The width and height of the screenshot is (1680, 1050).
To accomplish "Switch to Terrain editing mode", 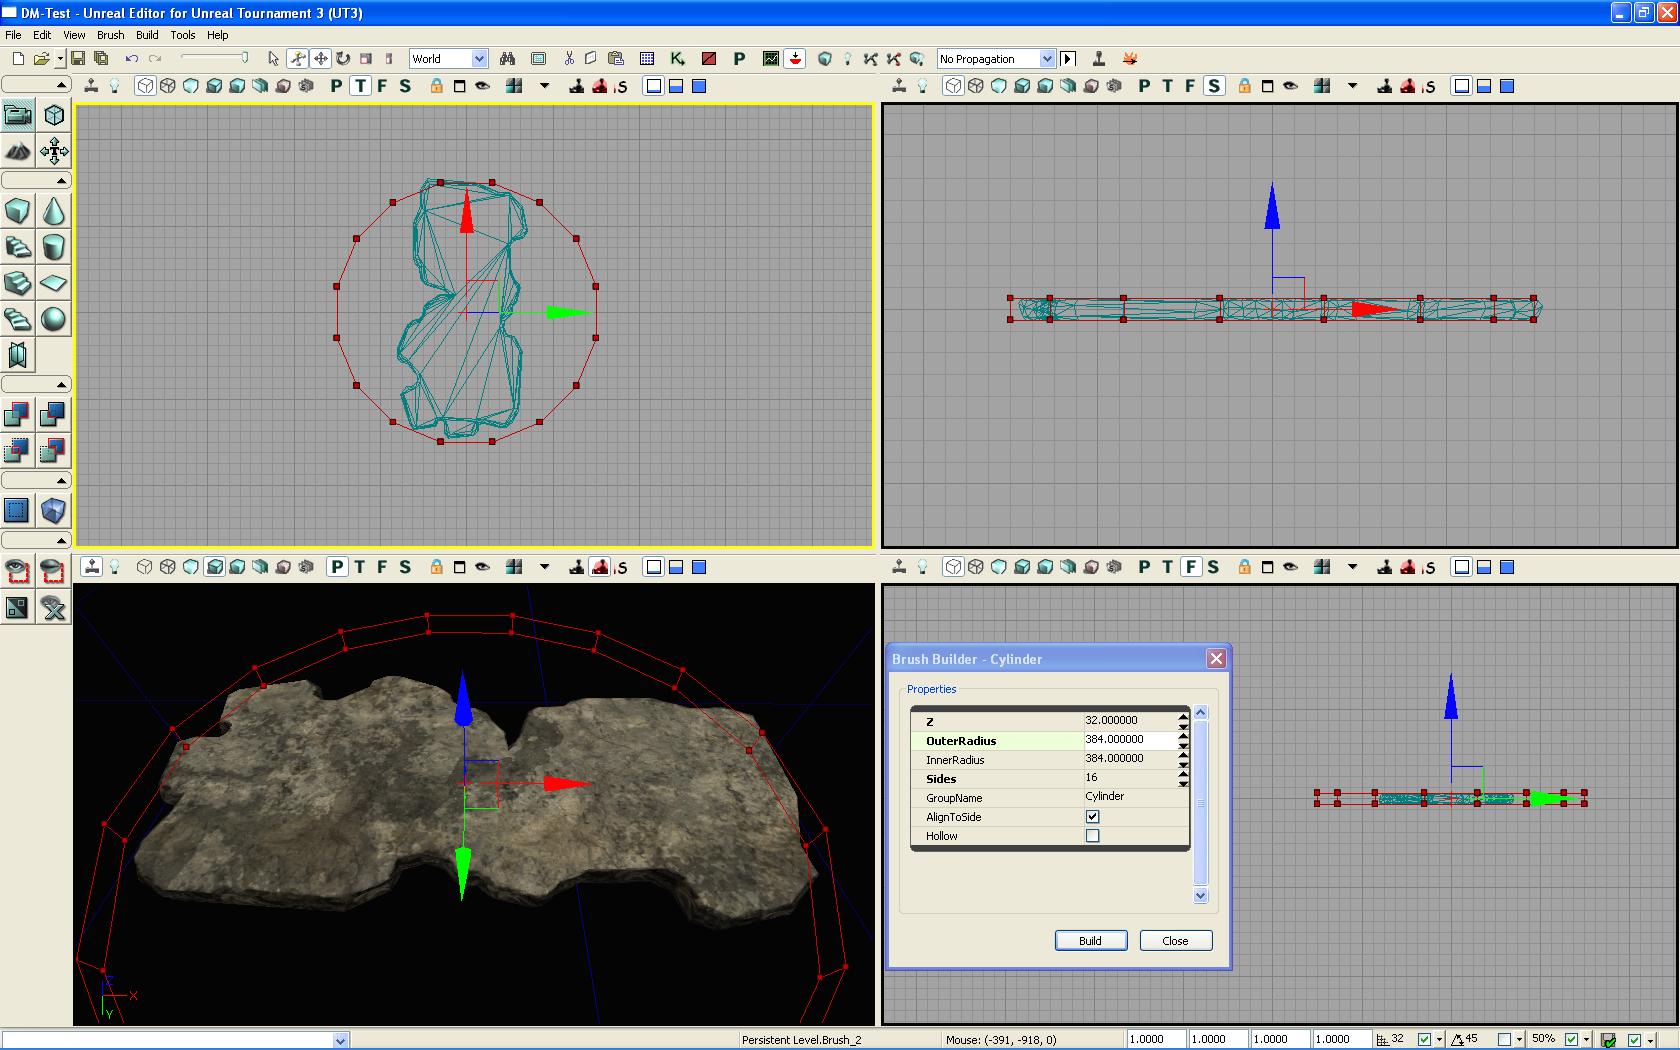I will click(18, 152).
